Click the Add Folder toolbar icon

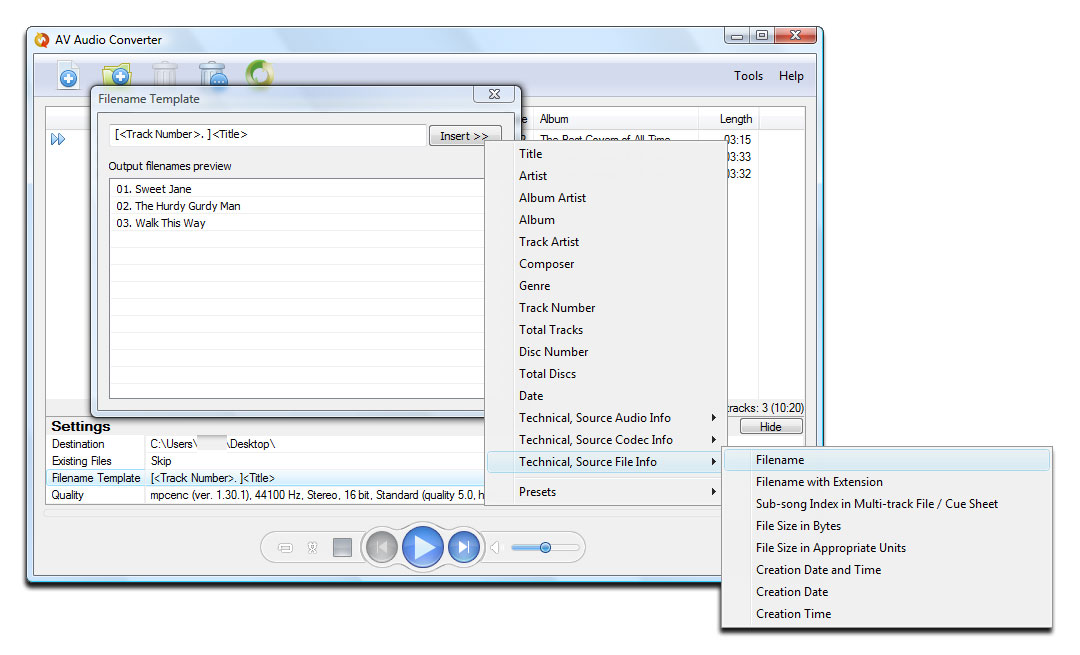pos(116,74)
